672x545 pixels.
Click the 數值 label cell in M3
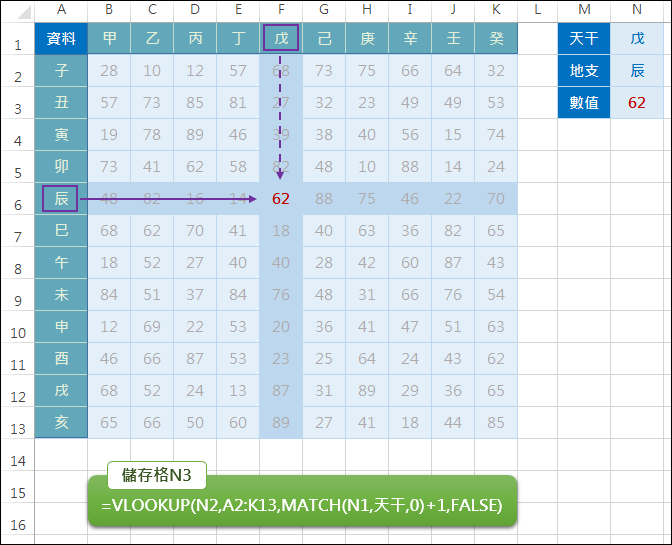click(x=584, y=103)
